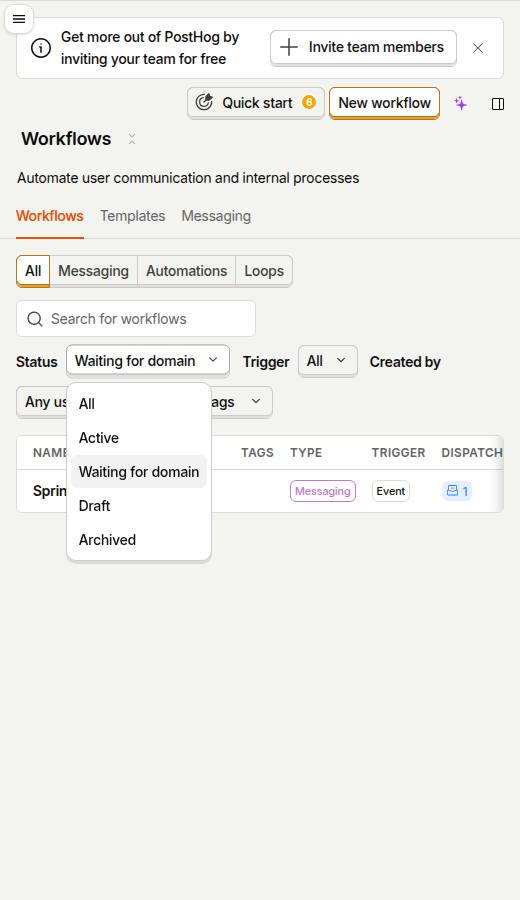Click the TYPE column header
This screenshot has width=520, height=900.
pyautogui.click(x=306, y=453)
